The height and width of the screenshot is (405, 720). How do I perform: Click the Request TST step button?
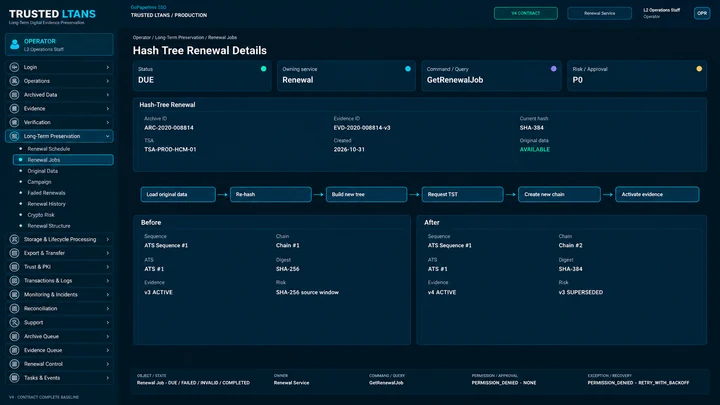coord(462,194)
